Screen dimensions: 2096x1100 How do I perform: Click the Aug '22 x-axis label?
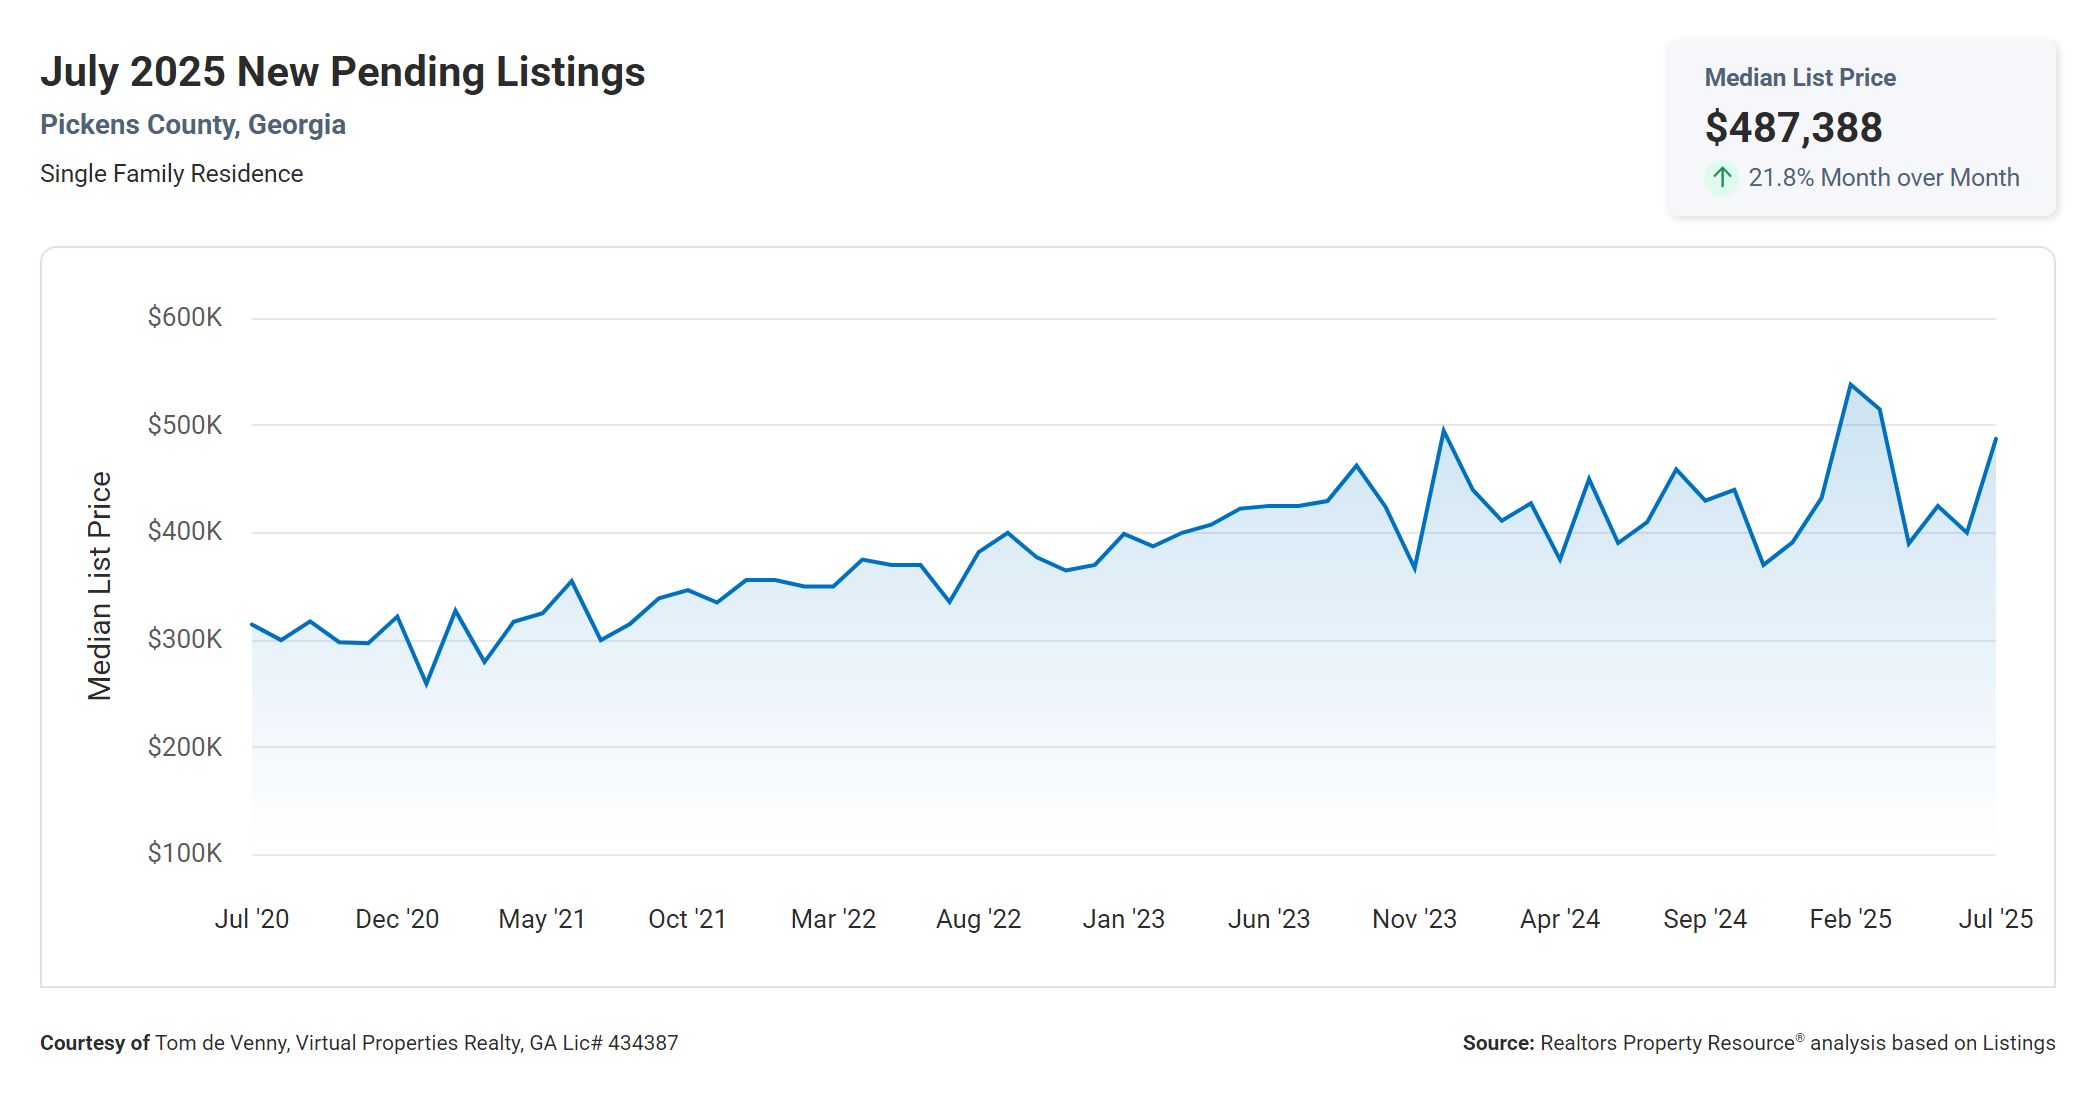978,919
